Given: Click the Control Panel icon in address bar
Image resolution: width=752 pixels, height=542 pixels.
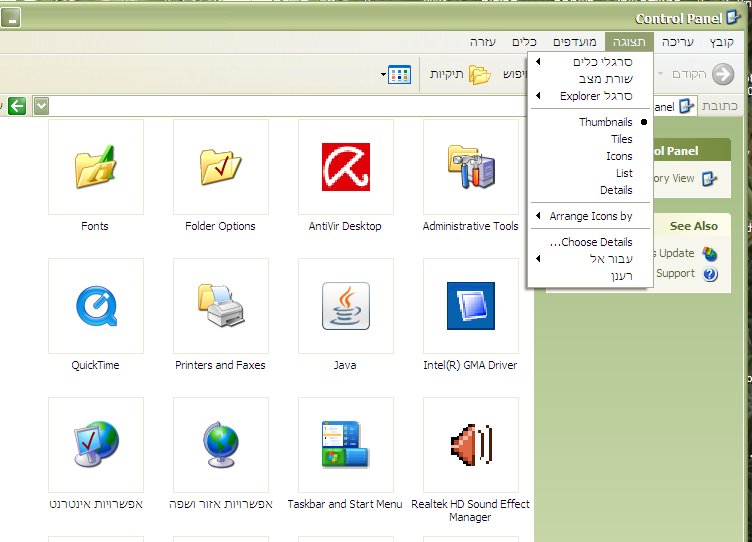Looking at the screenshot, I should click(x=686, y=106).
